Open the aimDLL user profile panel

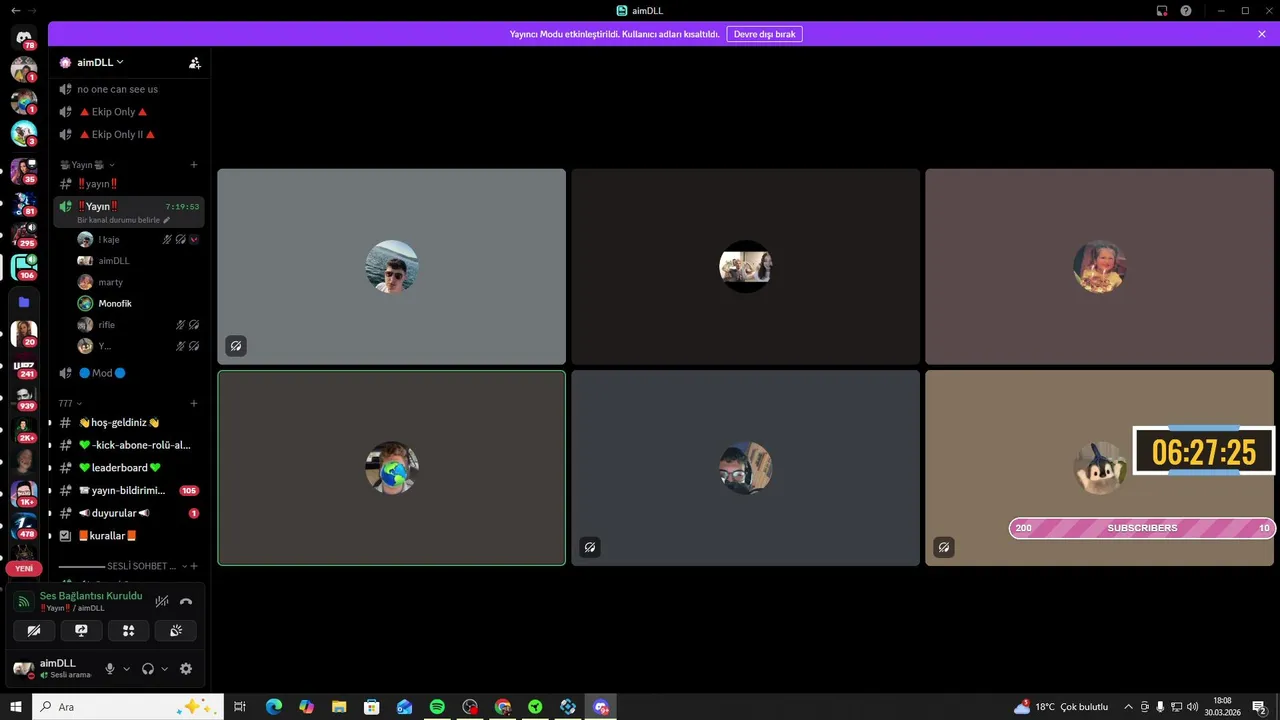pos(54,669)
